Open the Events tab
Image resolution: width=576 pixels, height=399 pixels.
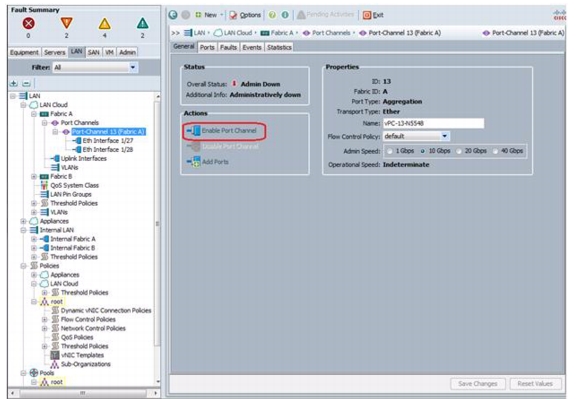point(252,47)
